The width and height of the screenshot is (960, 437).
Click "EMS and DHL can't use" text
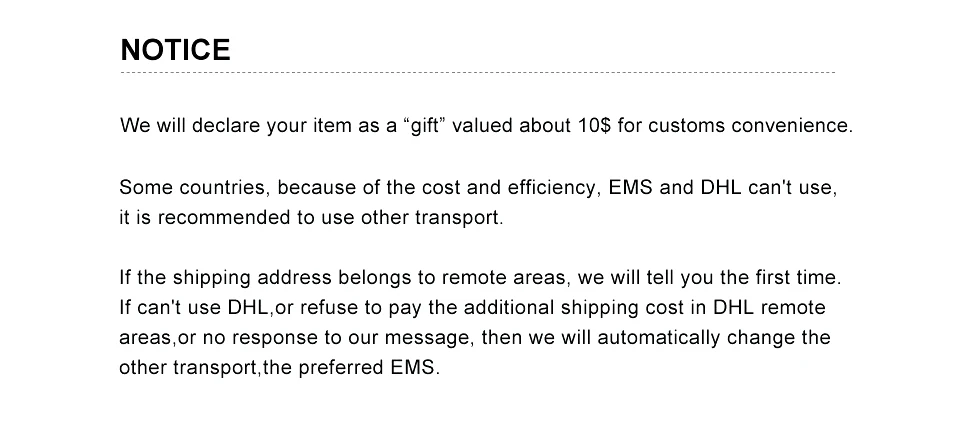722,187
